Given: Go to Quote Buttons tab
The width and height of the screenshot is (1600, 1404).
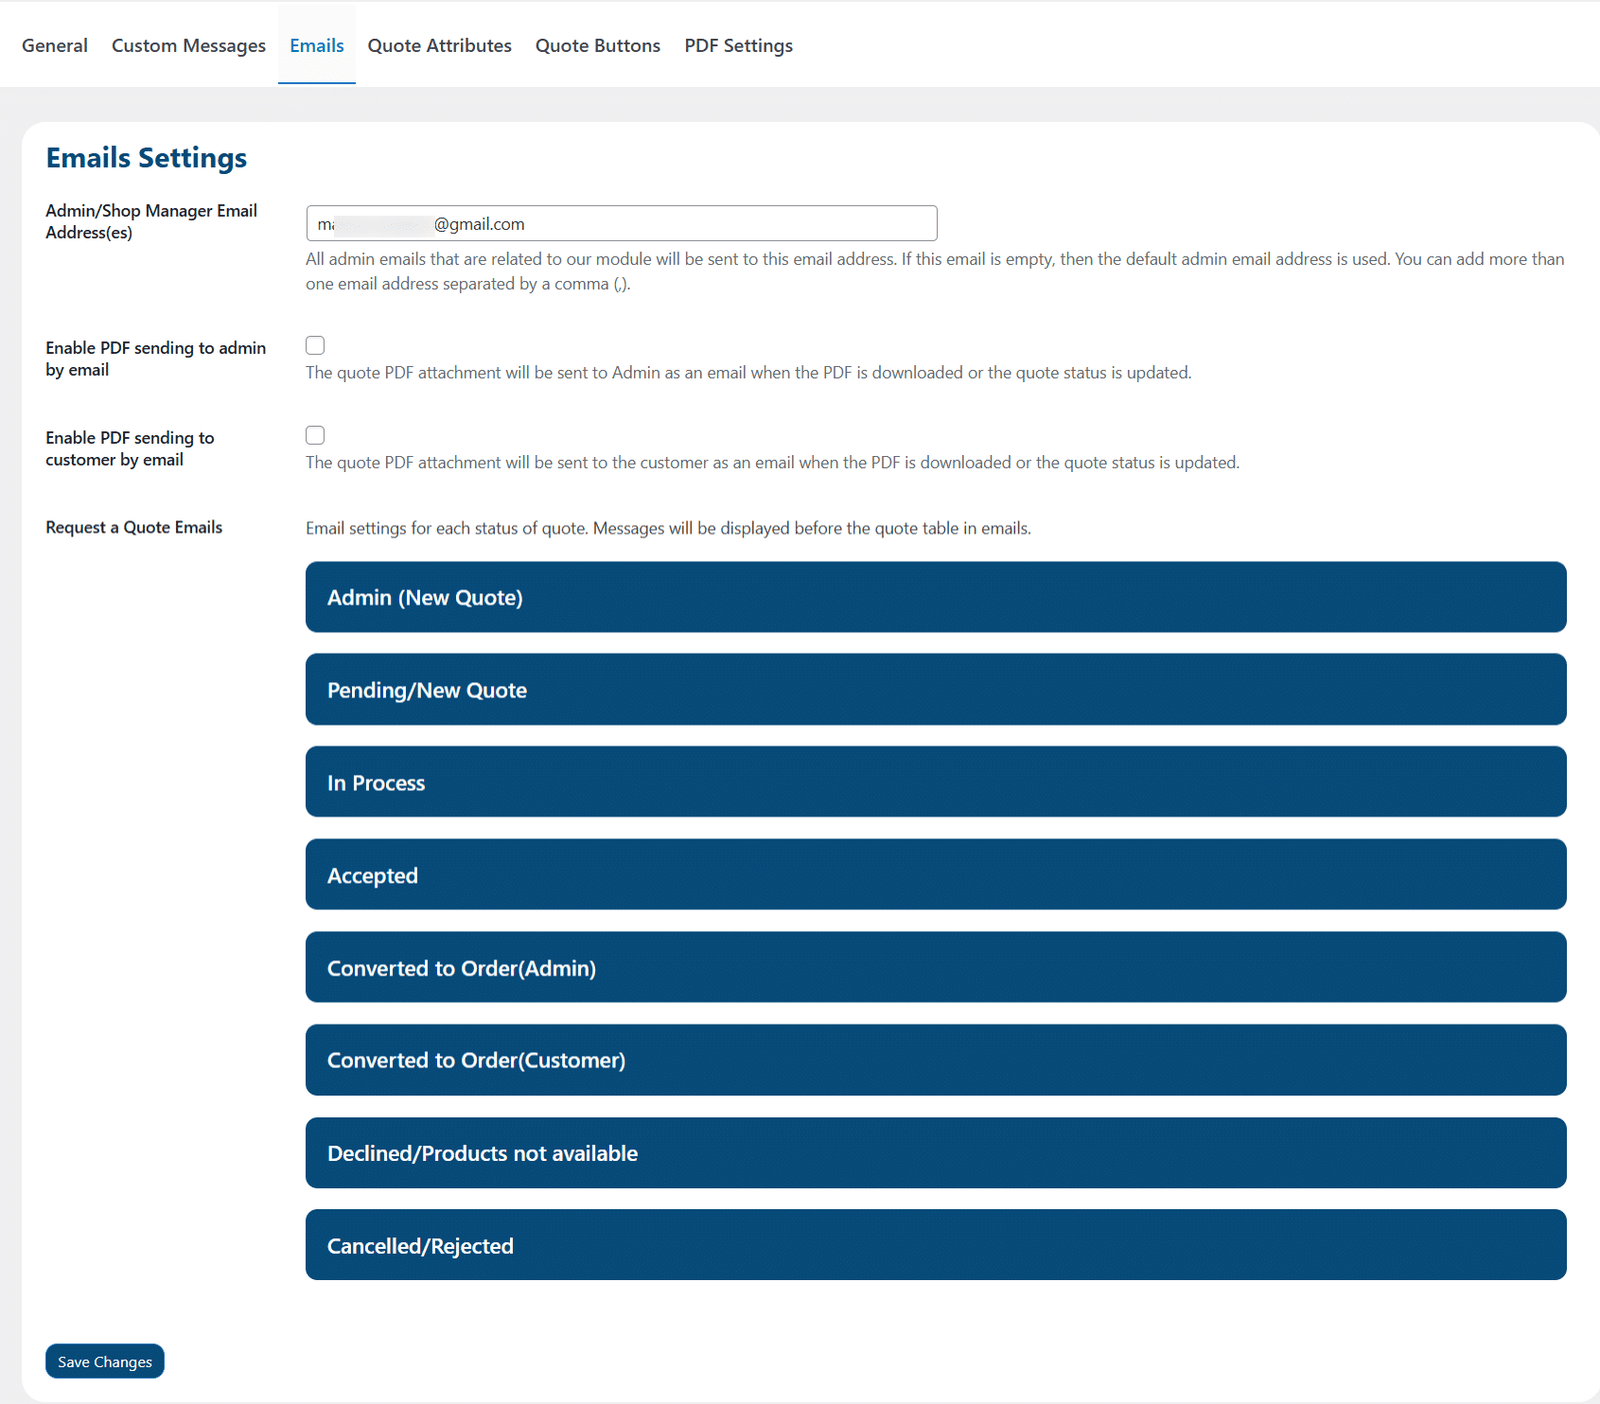Looking at the screenshot, I should click(597, 45).
